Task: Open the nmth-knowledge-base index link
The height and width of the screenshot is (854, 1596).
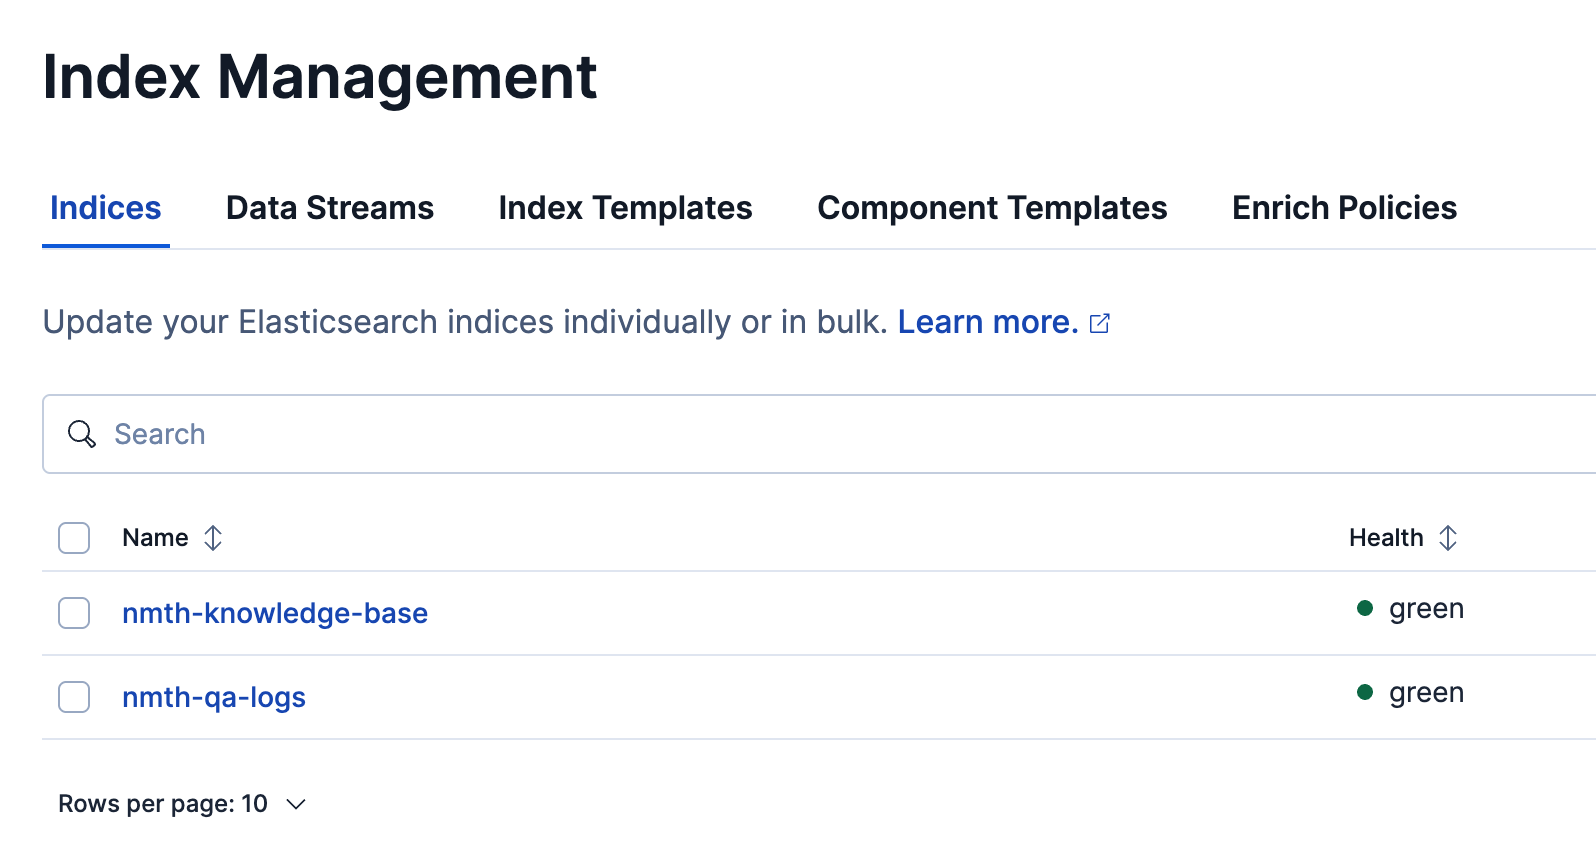Action: (x=275, y=613)
